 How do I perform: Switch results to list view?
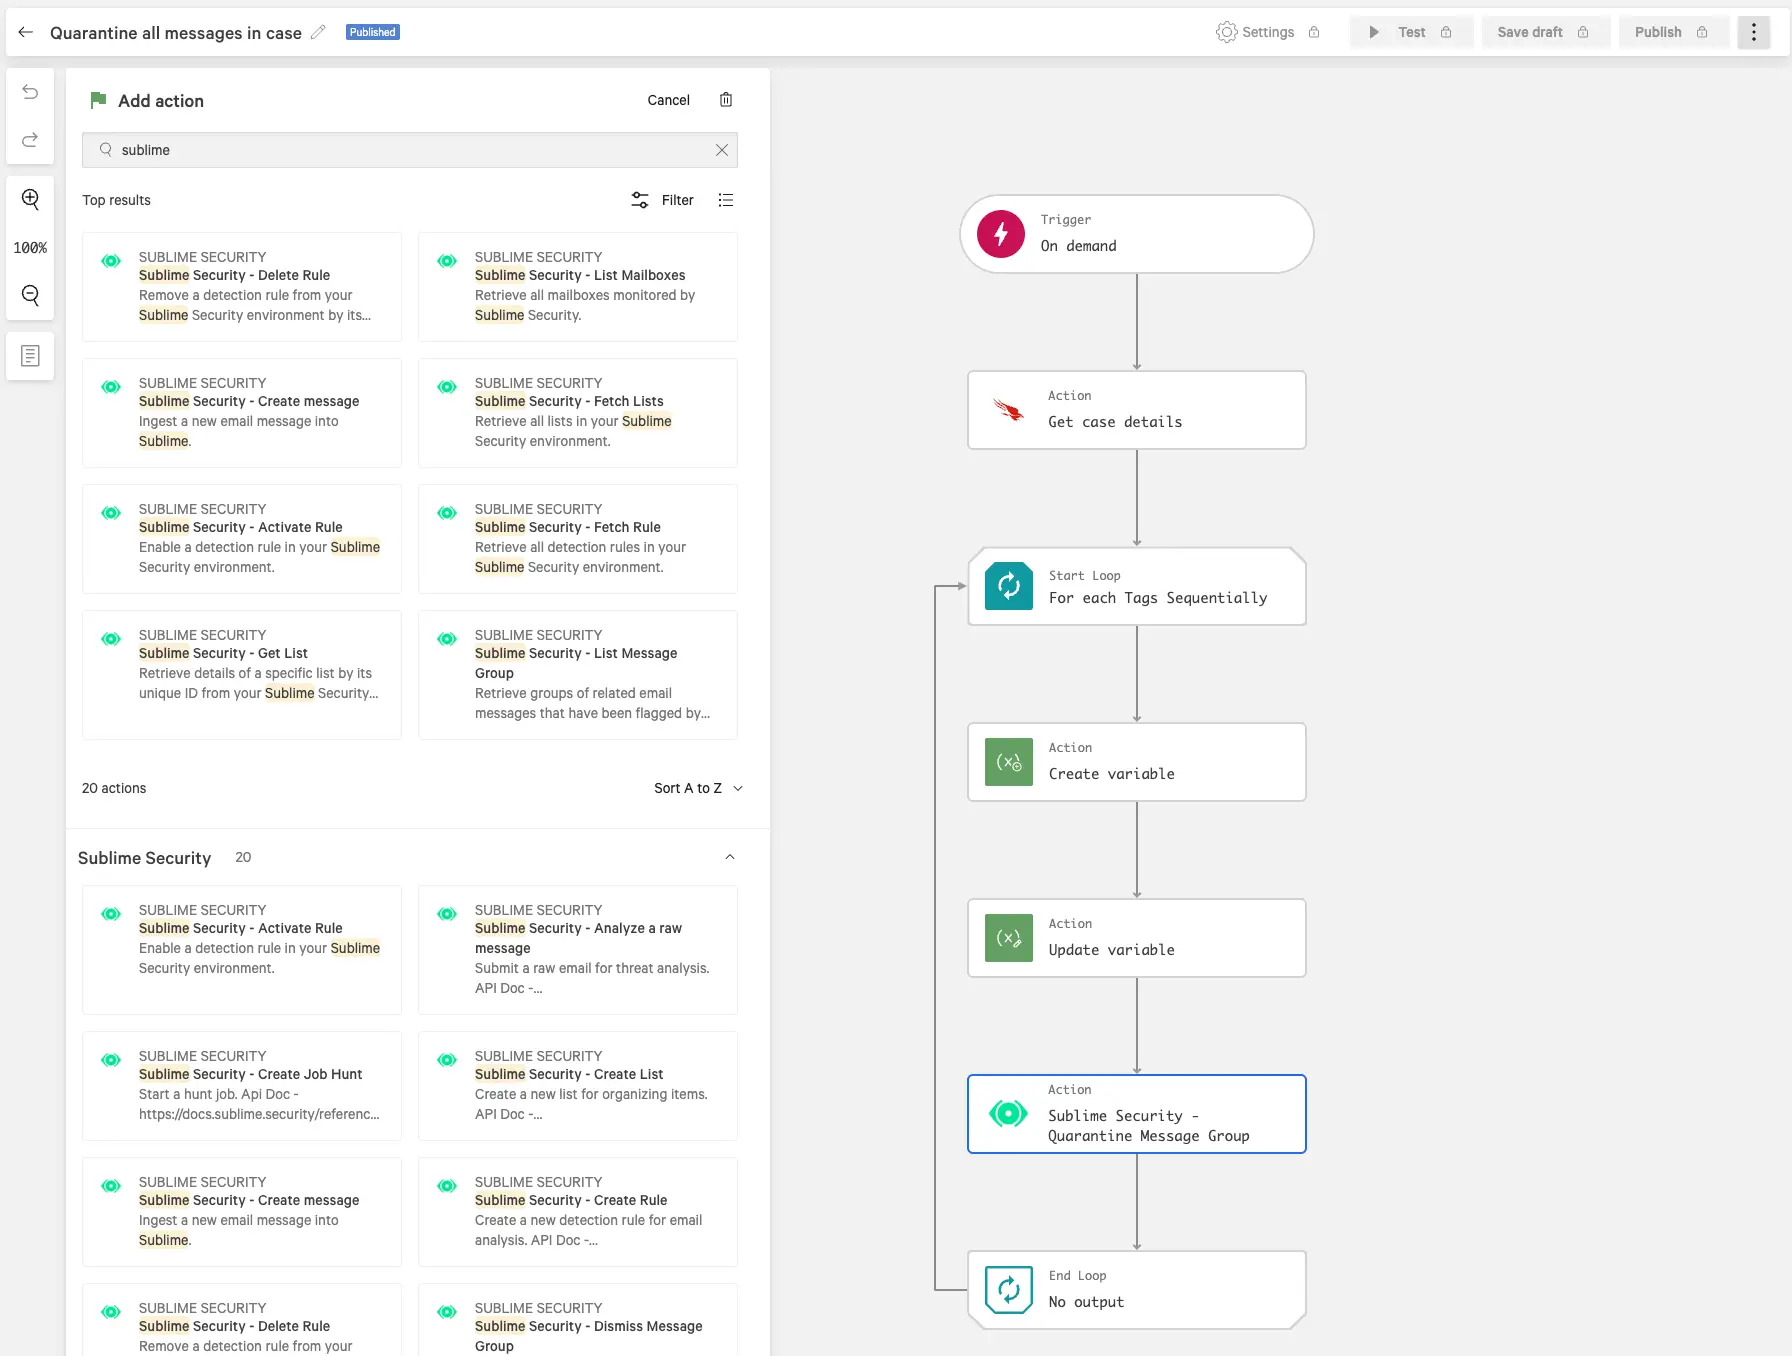pos(726,200)
